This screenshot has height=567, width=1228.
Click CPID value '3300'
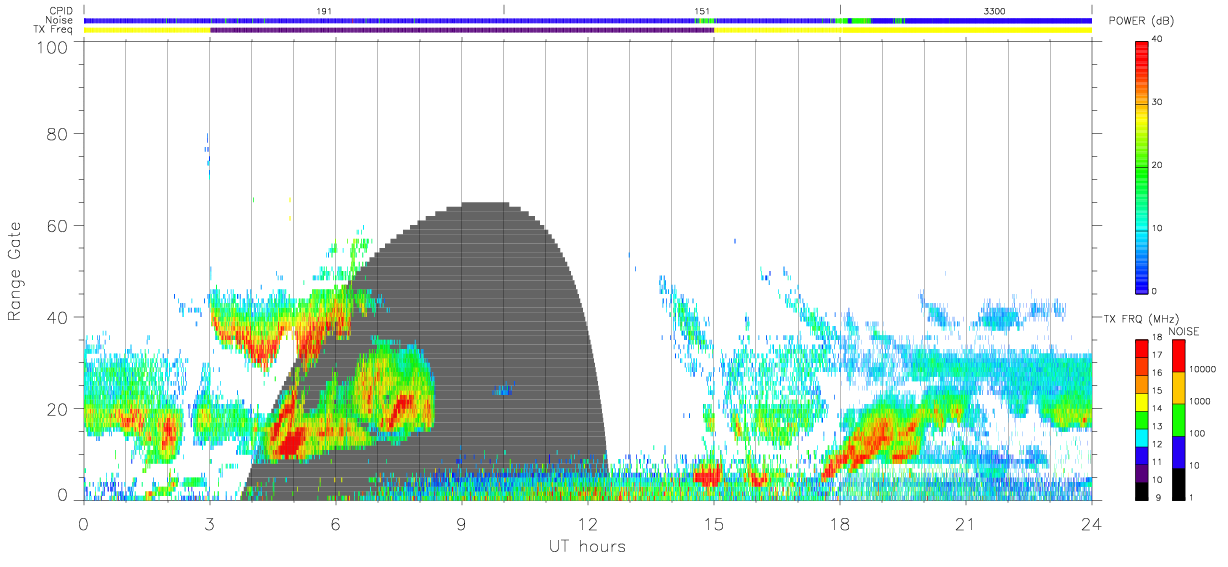[995, 10]
